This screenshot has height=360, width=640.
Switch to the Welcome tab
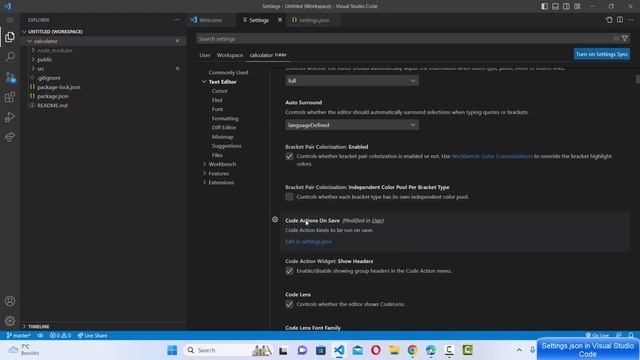(x=210, y=20)
